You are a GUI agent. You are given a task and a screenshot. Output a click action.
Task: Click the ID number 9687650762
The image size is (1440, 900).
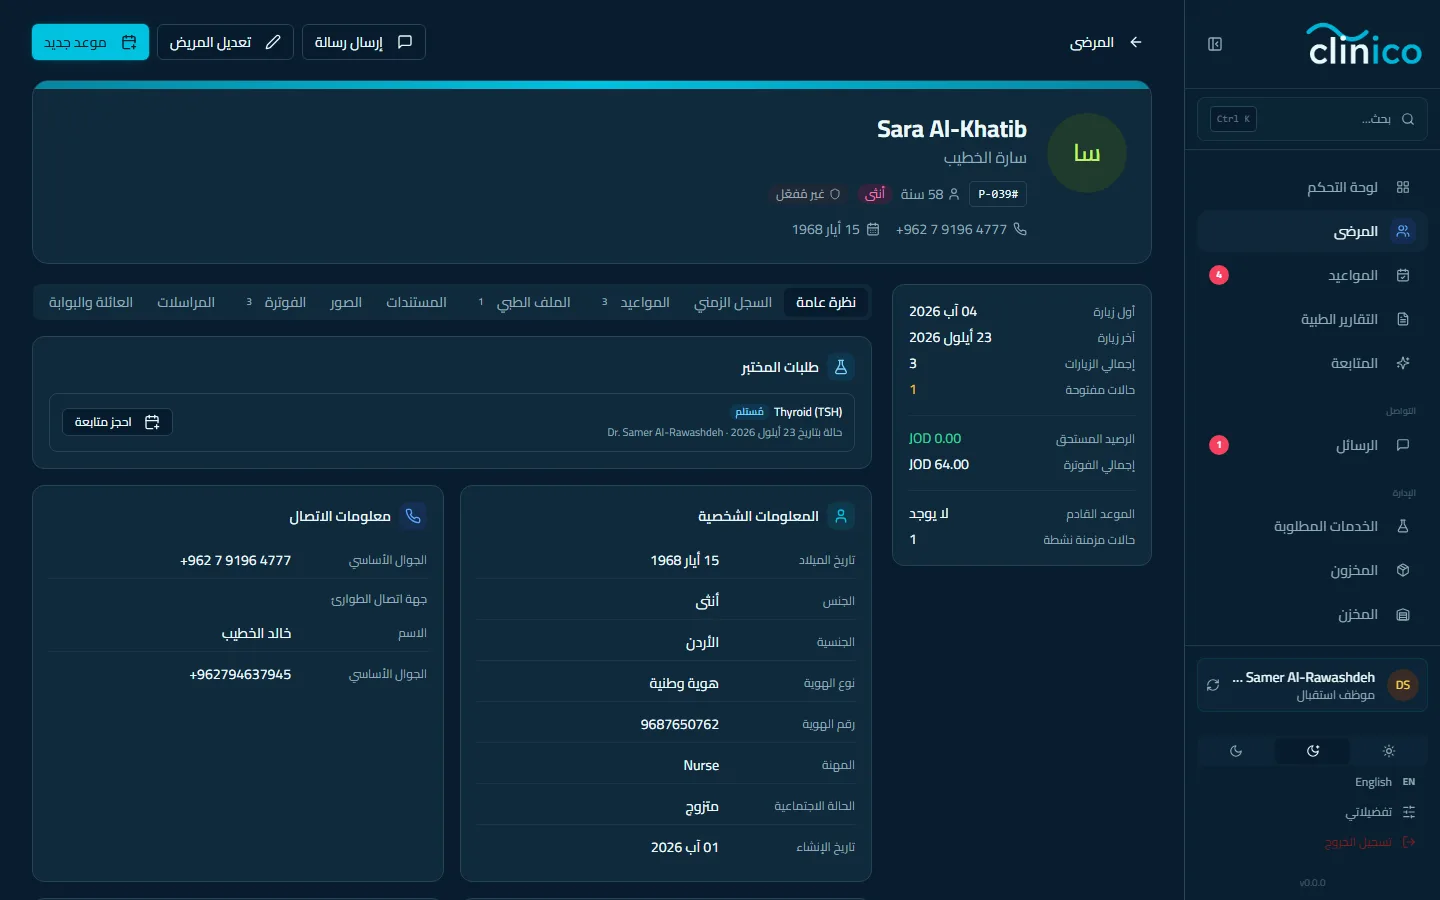tap(680, 724)
